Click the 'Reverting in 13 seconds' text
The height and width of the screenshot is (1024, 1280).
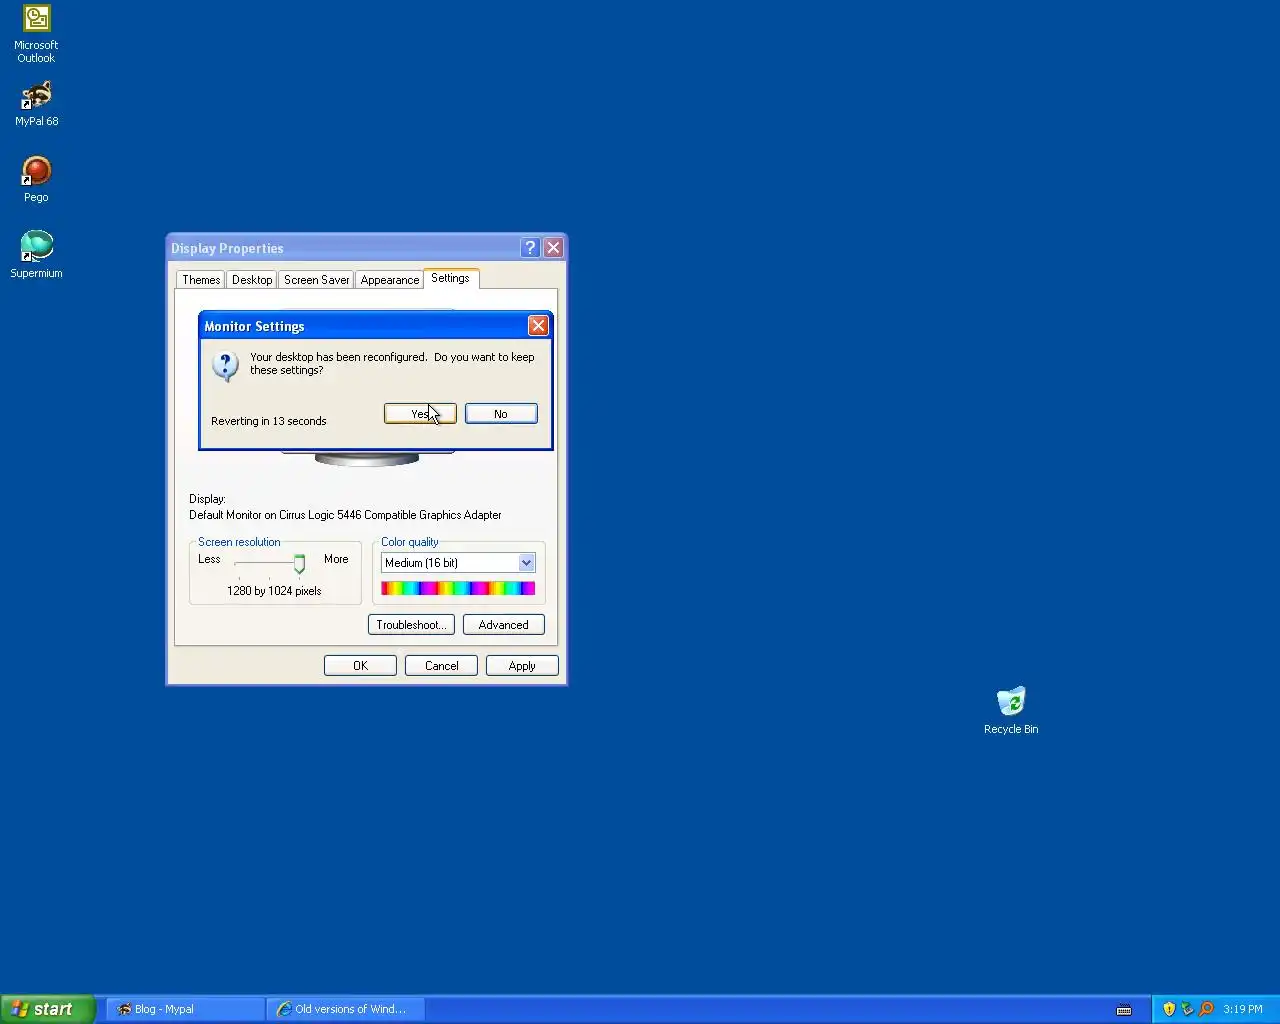(x=269, y=421)
